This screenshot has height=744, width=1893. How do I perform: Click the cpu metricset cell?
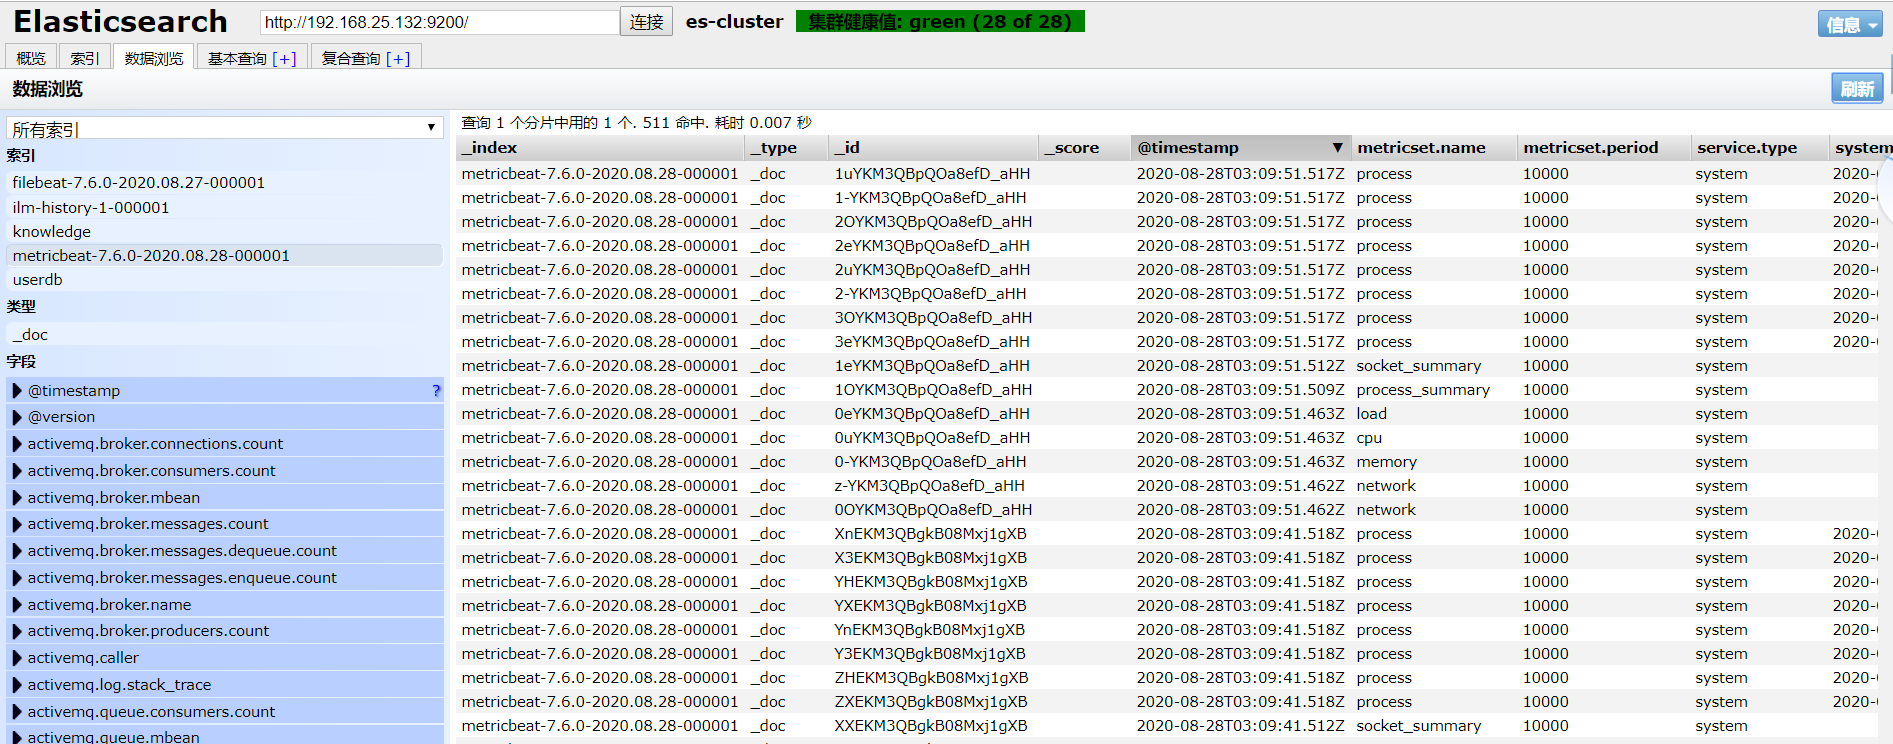tap(1369, 438)
